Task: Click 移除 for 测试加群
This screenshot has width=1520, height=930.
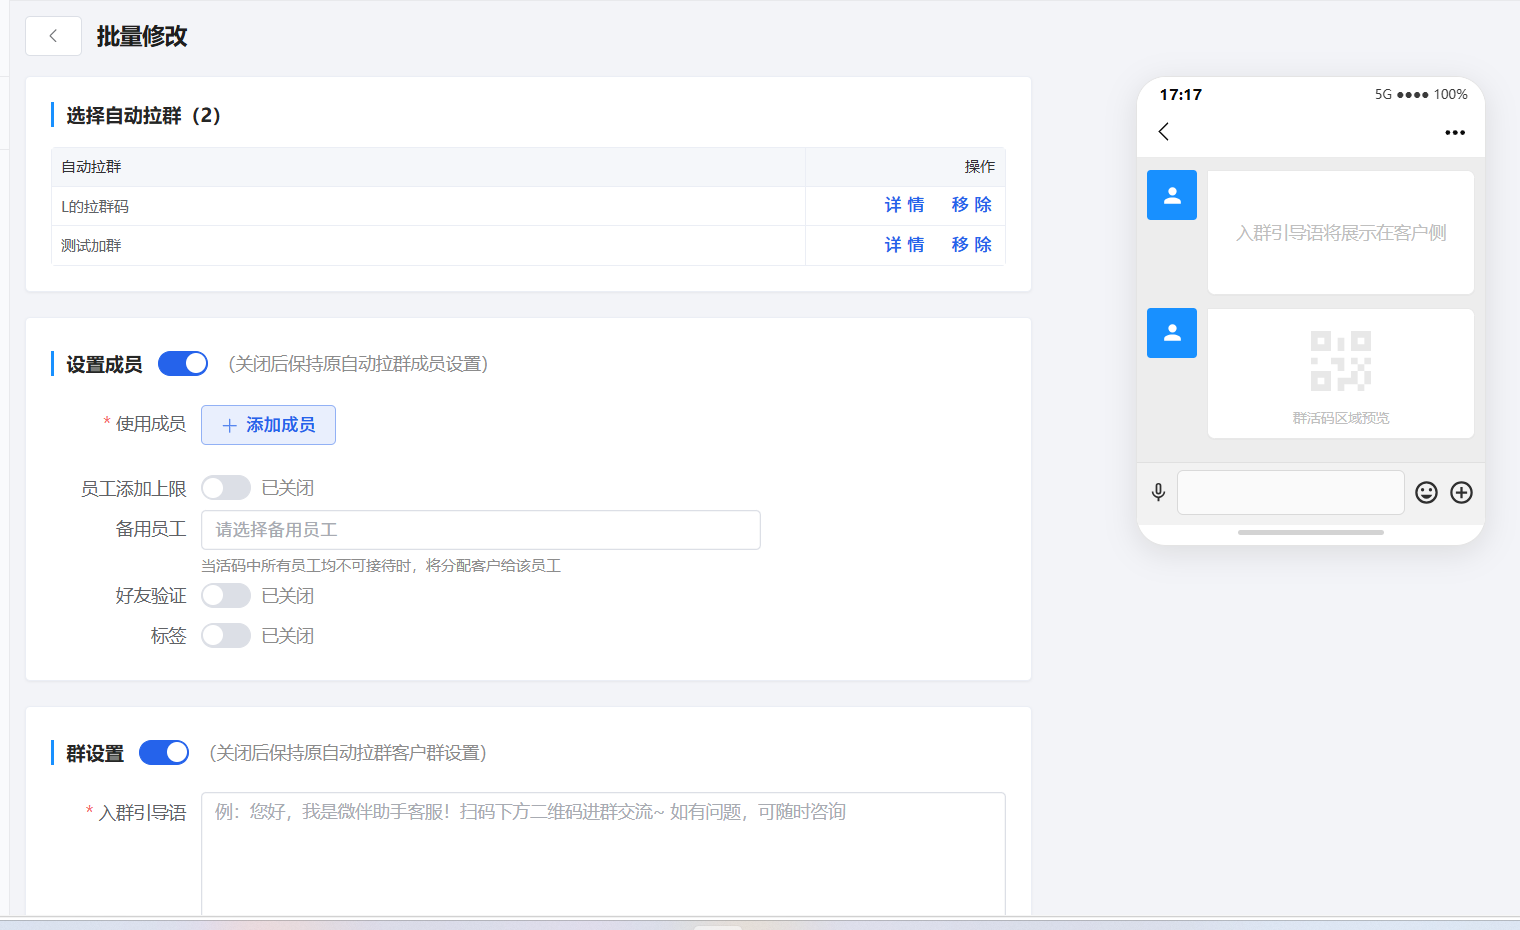Action: click(971, 245)
